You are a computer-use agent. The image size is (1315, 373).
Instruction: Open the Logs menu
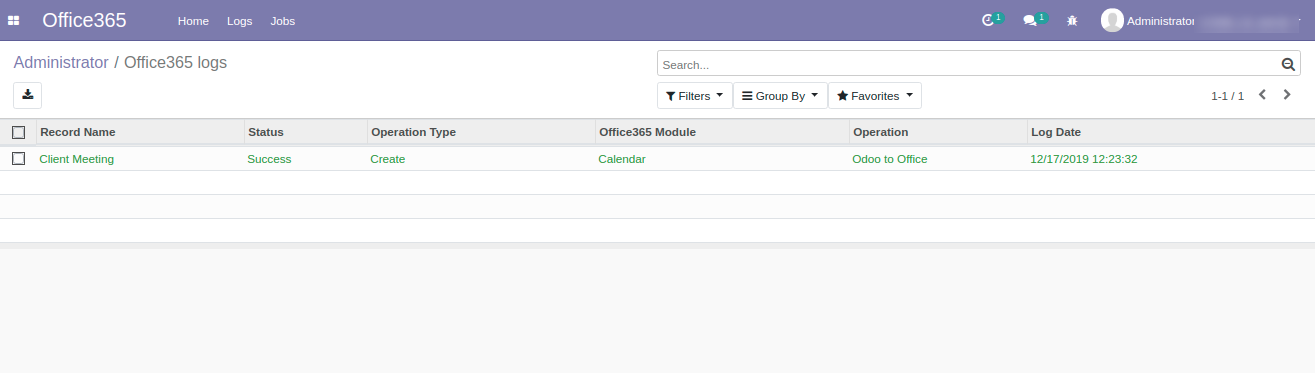[240, 21]
